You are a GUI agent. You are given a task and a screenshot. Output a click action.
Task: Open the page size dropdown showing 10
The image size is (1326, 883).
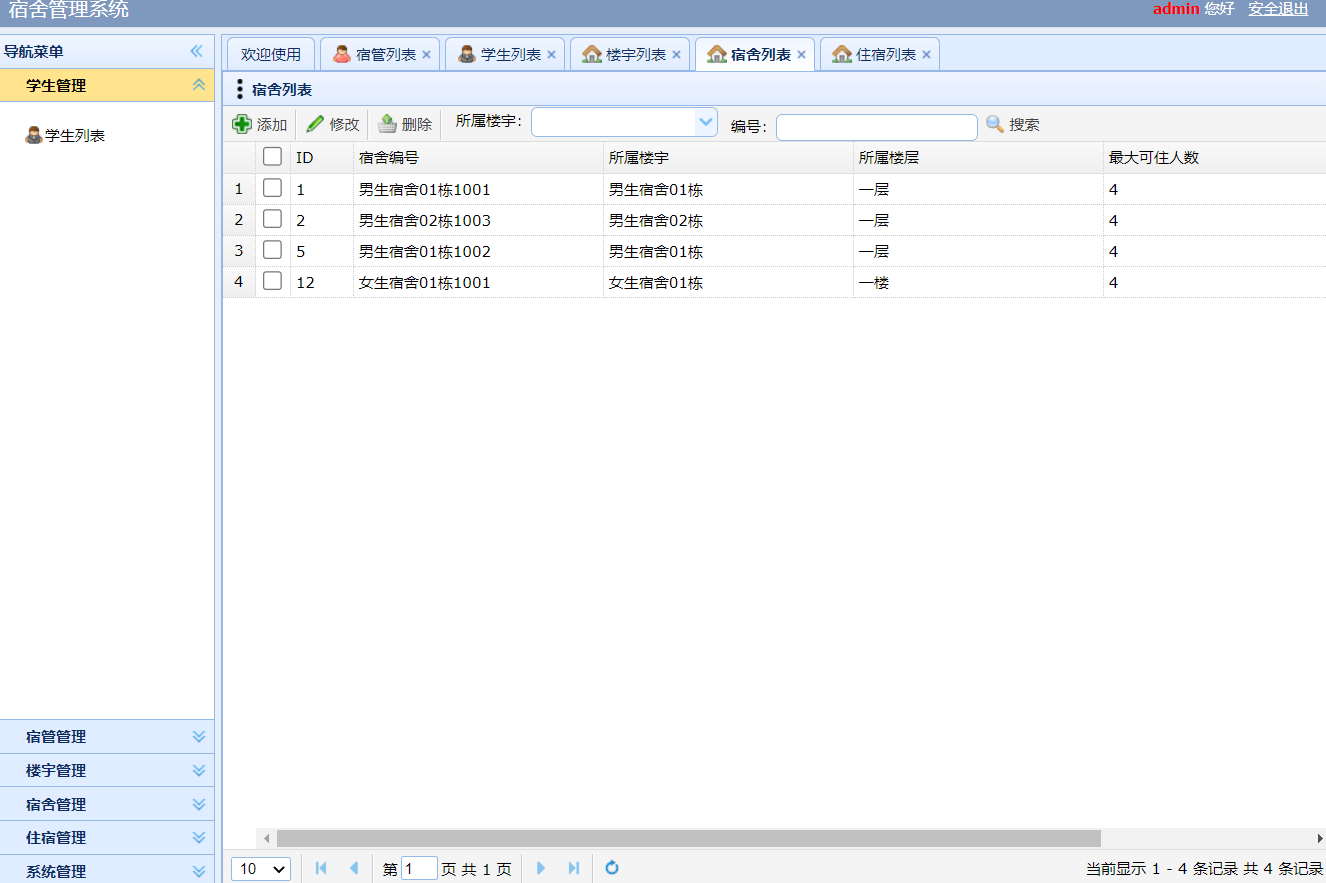coord(260,868)
